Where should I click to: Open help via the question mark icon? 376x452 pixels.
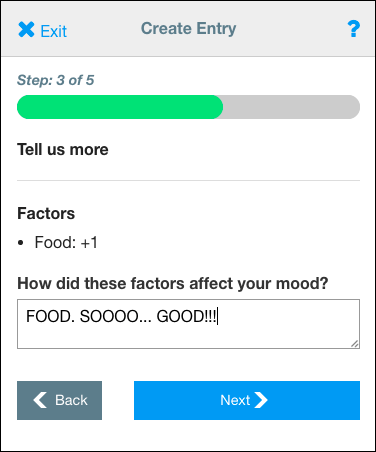(x=353, y=29)
